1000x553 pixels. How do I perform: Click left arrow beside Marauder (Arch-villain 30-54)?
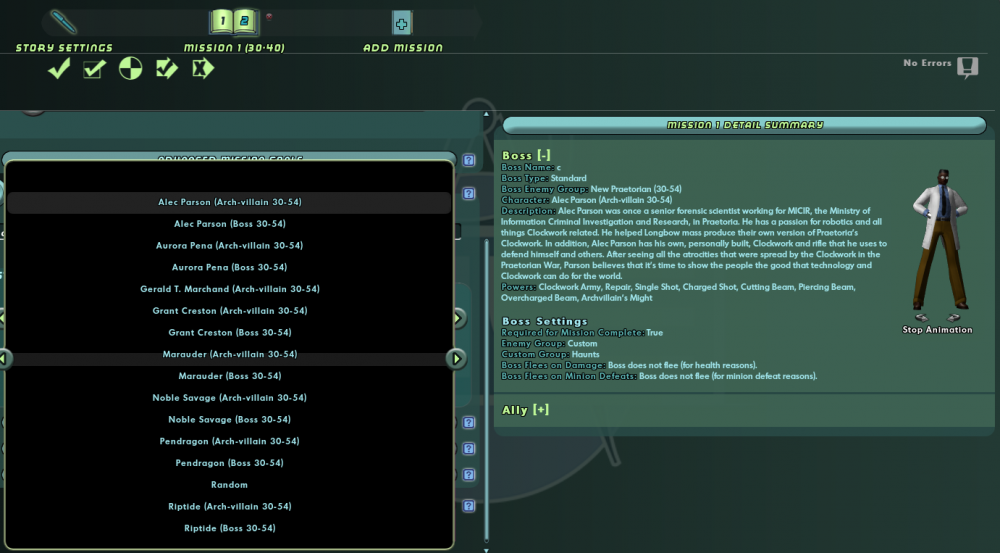click(4, 358)
